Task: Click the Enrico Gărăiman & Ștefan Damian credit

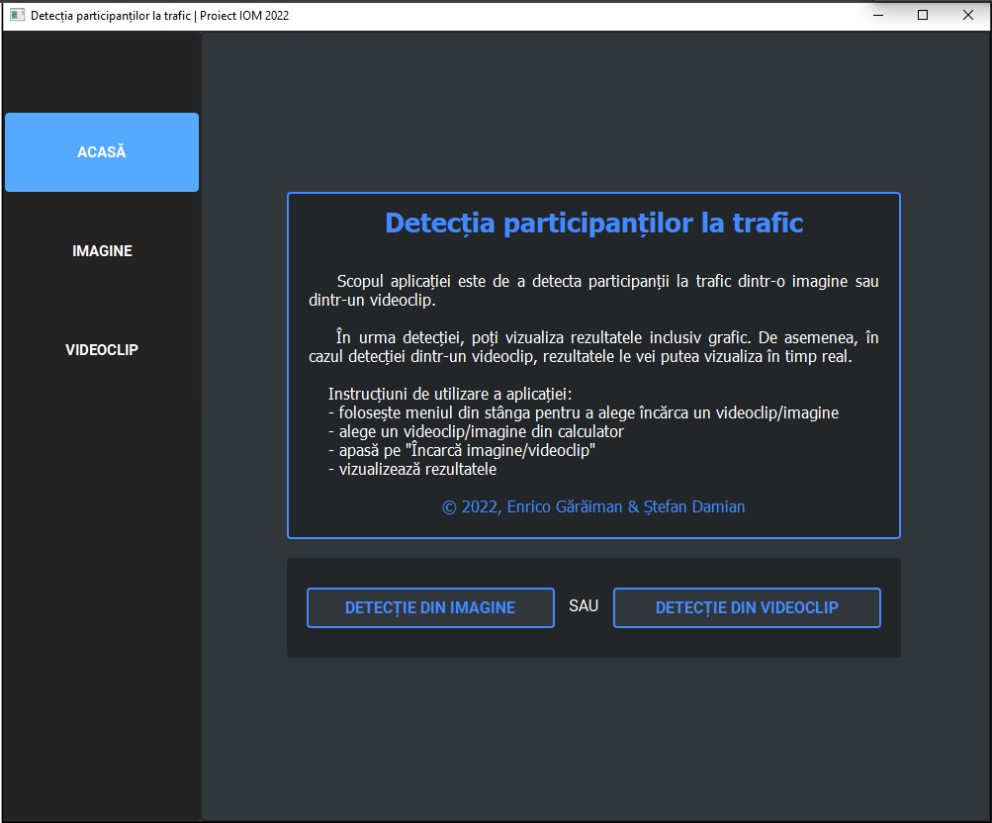Action: [593, 506]
